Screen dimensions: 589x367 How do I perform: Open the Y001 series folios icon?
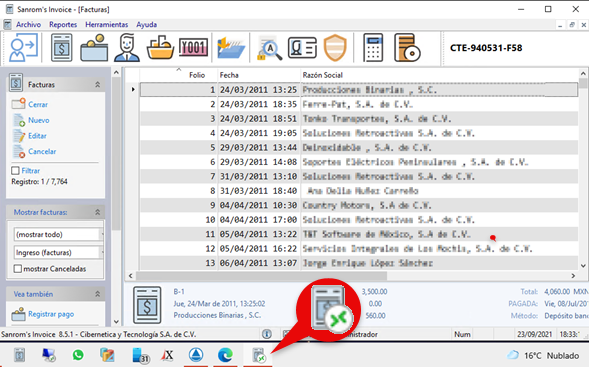[193, 48]
